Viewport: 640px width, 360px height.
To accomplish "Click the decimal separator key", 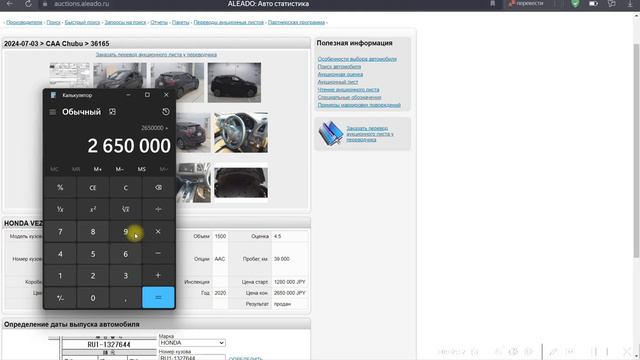I will [x=125, y=298].
